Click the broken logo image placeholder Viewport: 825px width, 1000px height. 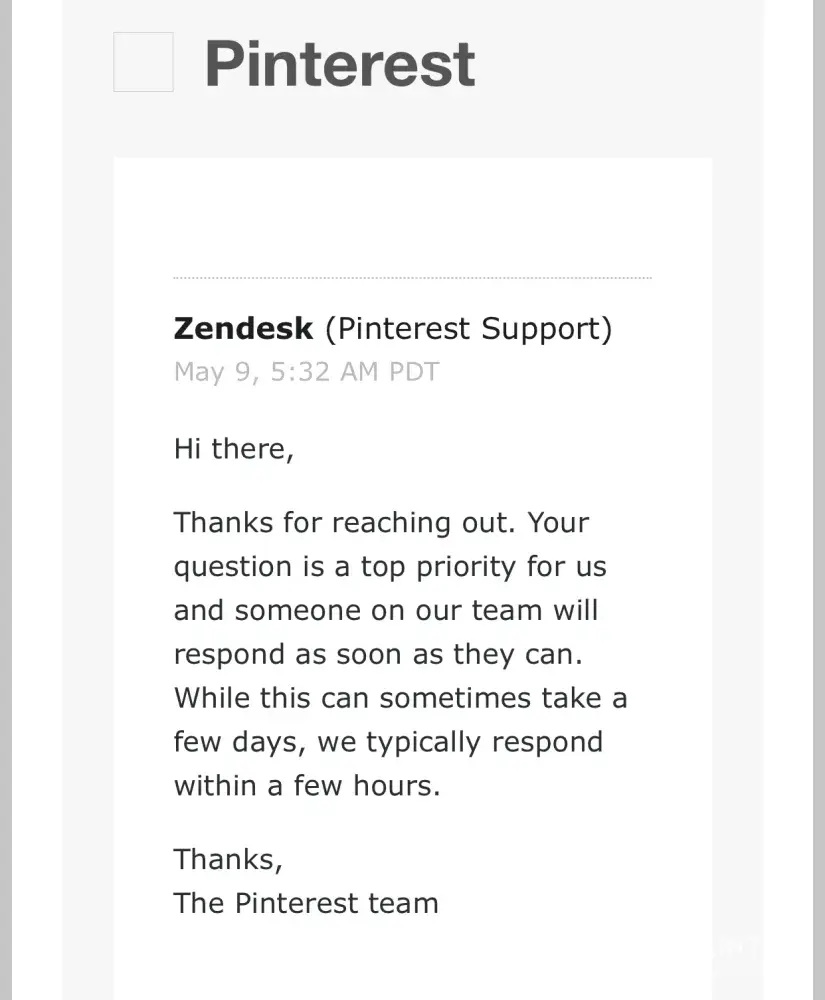coord(143,62)
